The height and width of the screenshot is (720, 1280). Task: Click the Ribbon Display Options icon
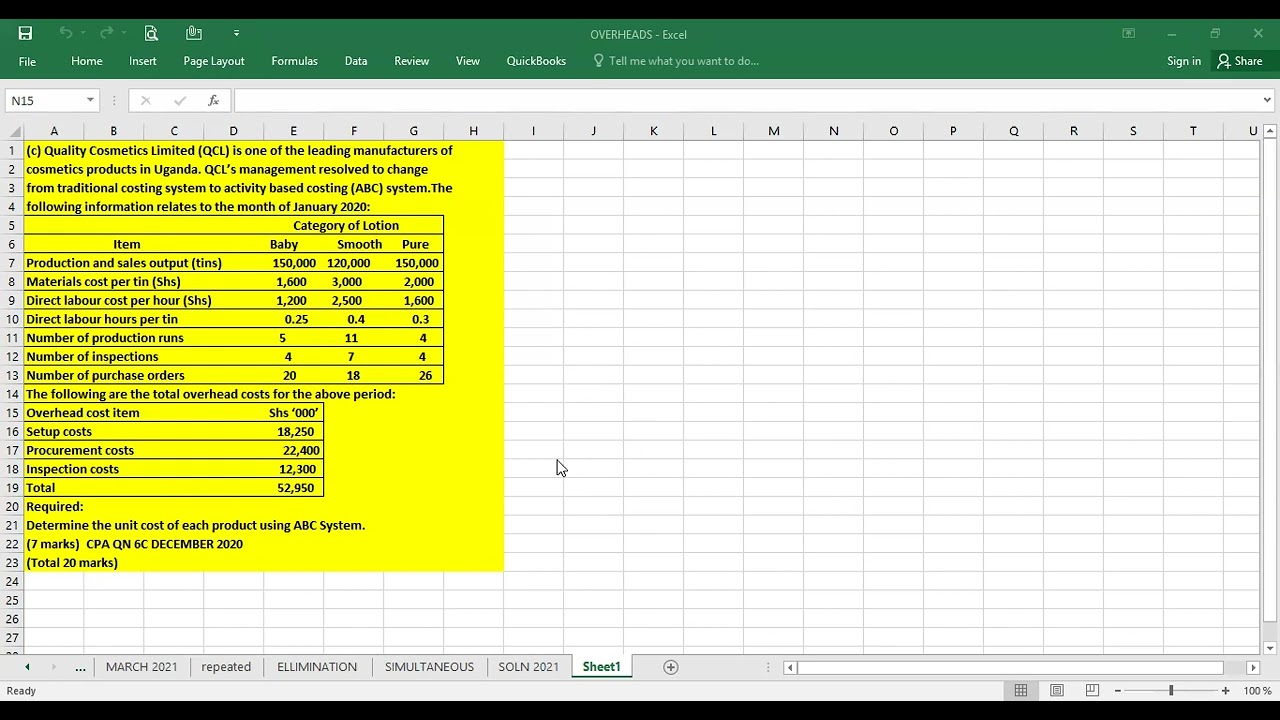click(x=1128, y=33)
